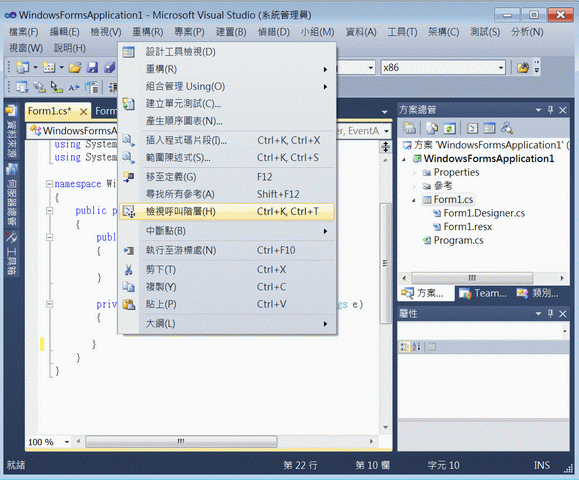The height and width of the screenshot is (480, 579).
Task: Click Alphabetical sort icon in 屬性 panel
Action: click(416, 347)
